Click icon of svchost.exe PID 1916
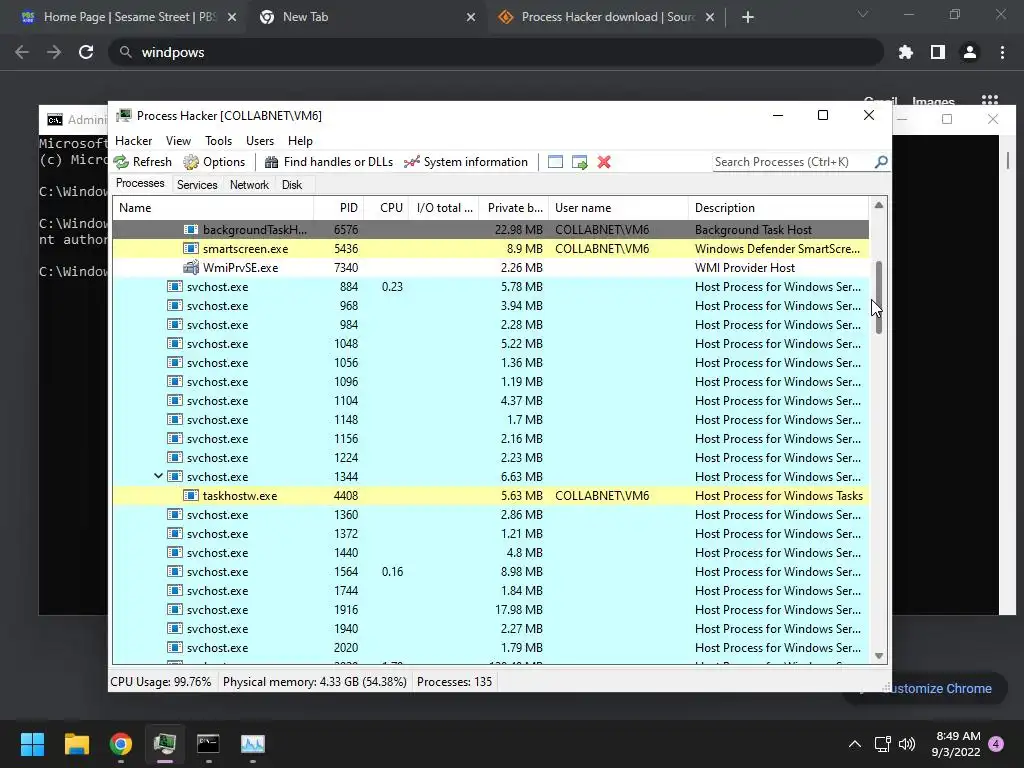Image resolution: width=1024 pixels, height=768 pixels. pyautogui.click(x=174, y=609)
